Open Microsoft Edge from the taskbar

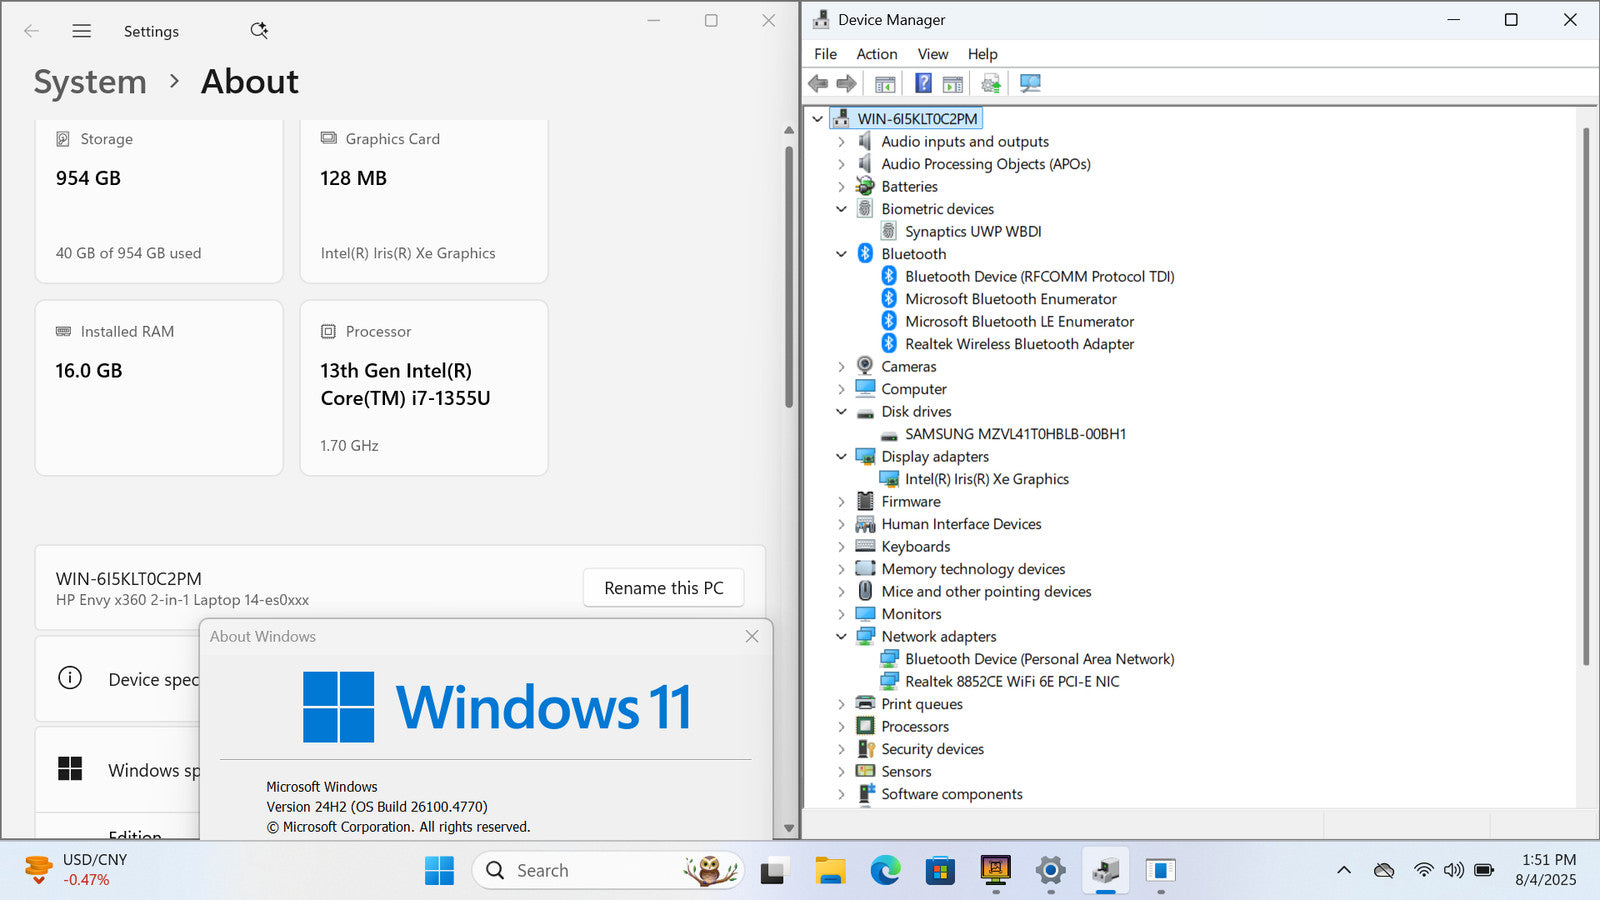coord(885,871)
